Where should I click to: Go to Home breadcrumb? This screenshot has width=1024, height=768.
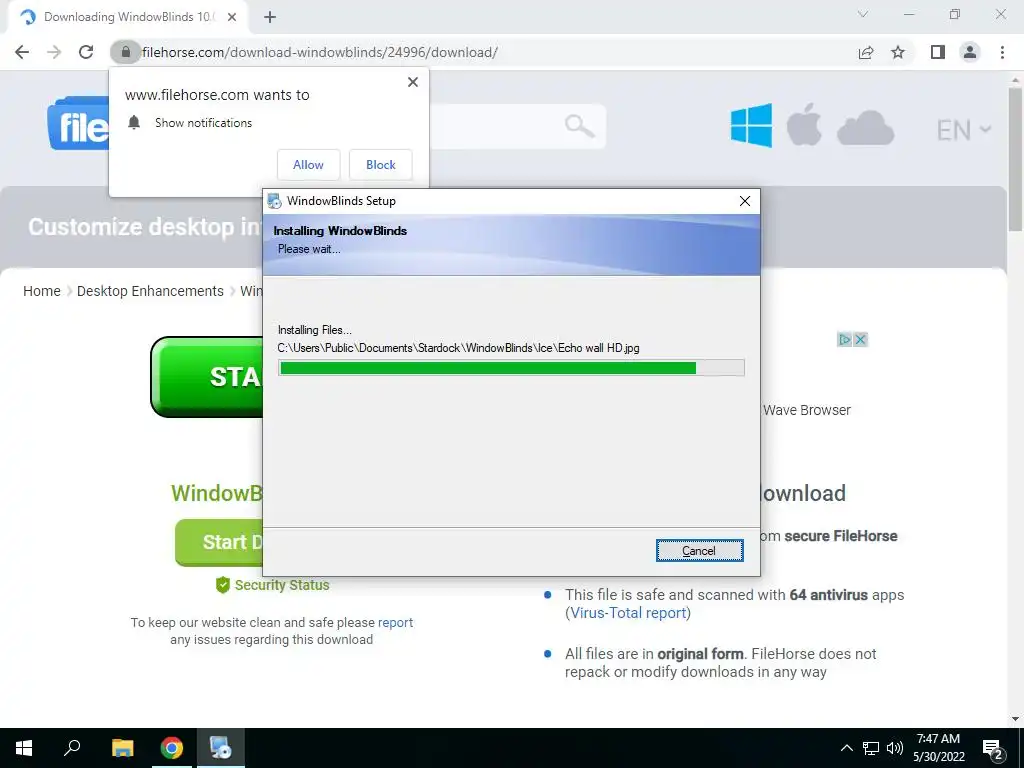42,291
